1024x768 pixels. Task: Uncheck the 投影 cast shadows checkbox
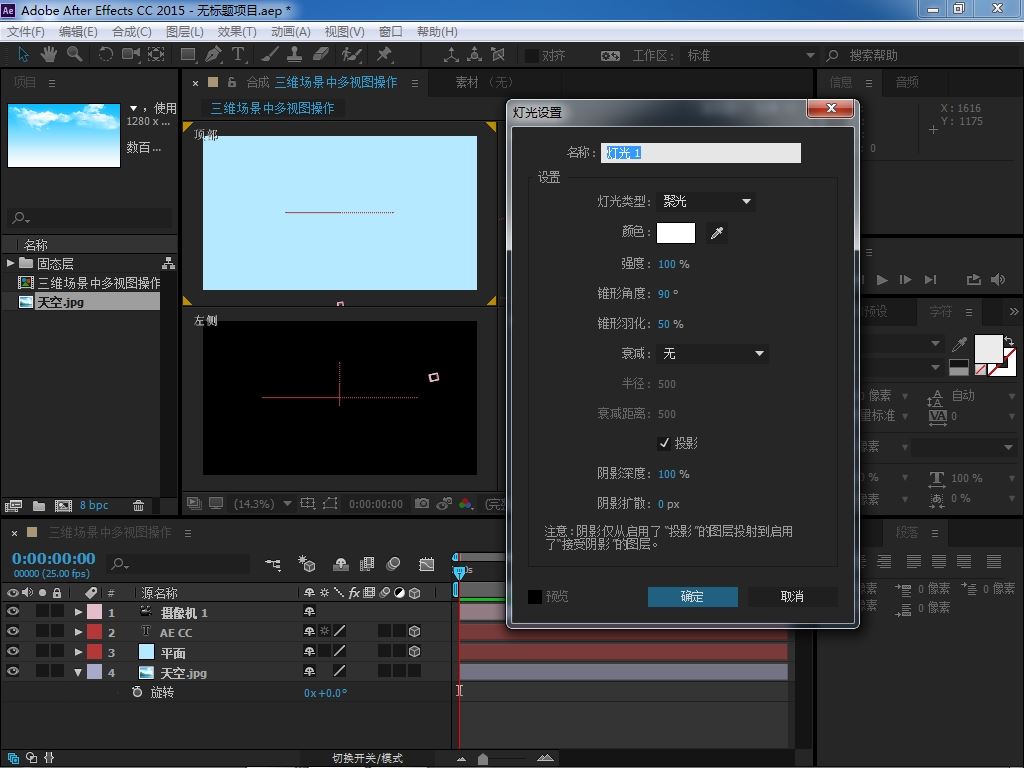coord(664,443)
